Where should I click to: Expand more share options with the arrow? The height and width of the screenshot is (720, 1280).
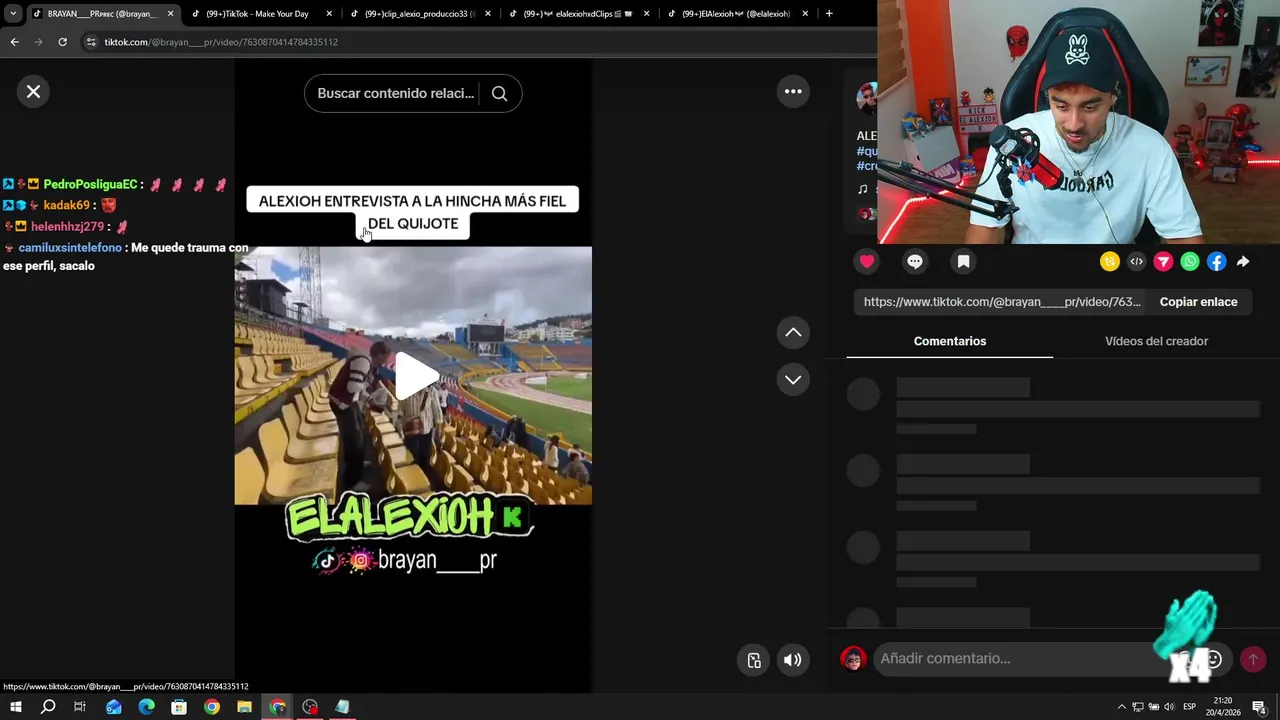click(x=1243, y=262)
